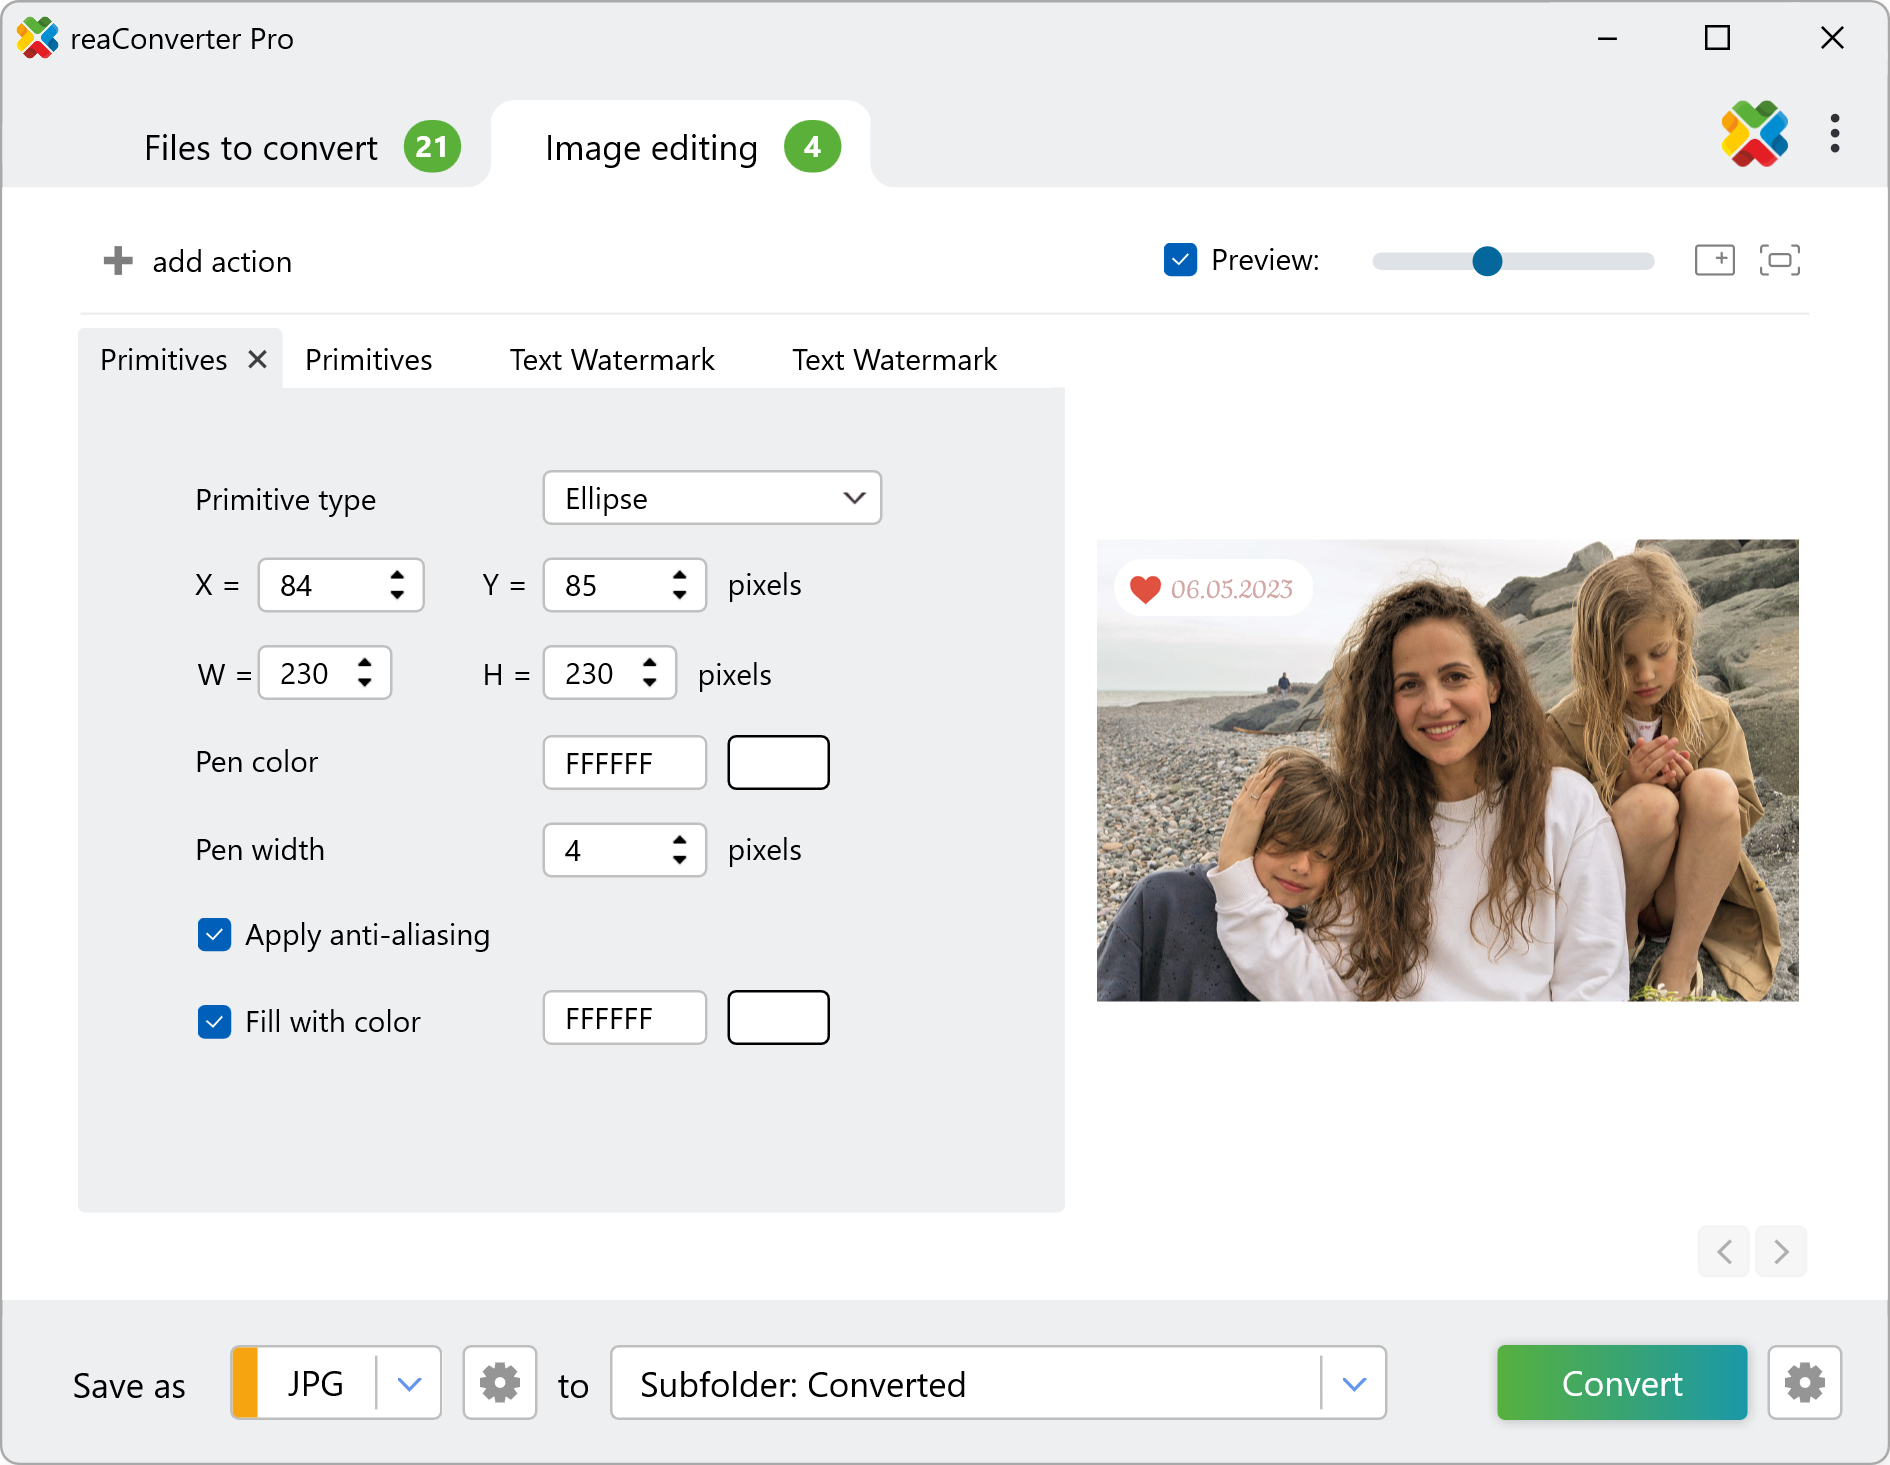Click the fit-to-window preview icon
This screenshot has width=1890, height=1465.
pyautogui.click(x=1779, y=260)
